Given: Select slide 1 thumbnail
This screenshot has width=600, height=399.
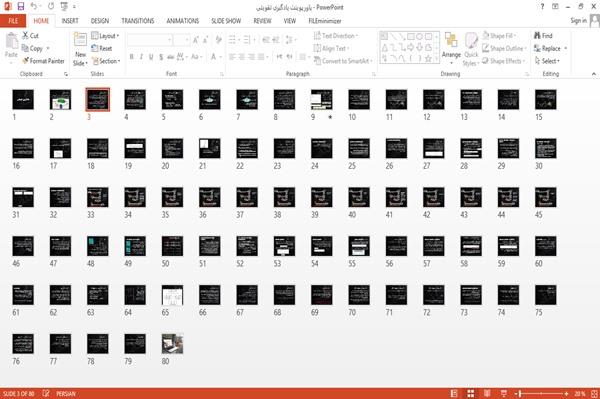Looking at the screenshot, I should click(23, 99).
